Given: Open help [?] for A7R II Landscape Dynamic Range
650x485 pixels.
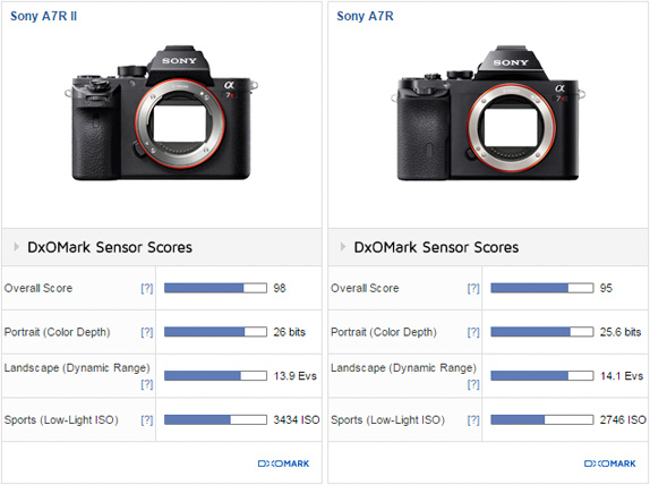Looking at the screenshot, I should pyautogui.click(x=147, y=384).
